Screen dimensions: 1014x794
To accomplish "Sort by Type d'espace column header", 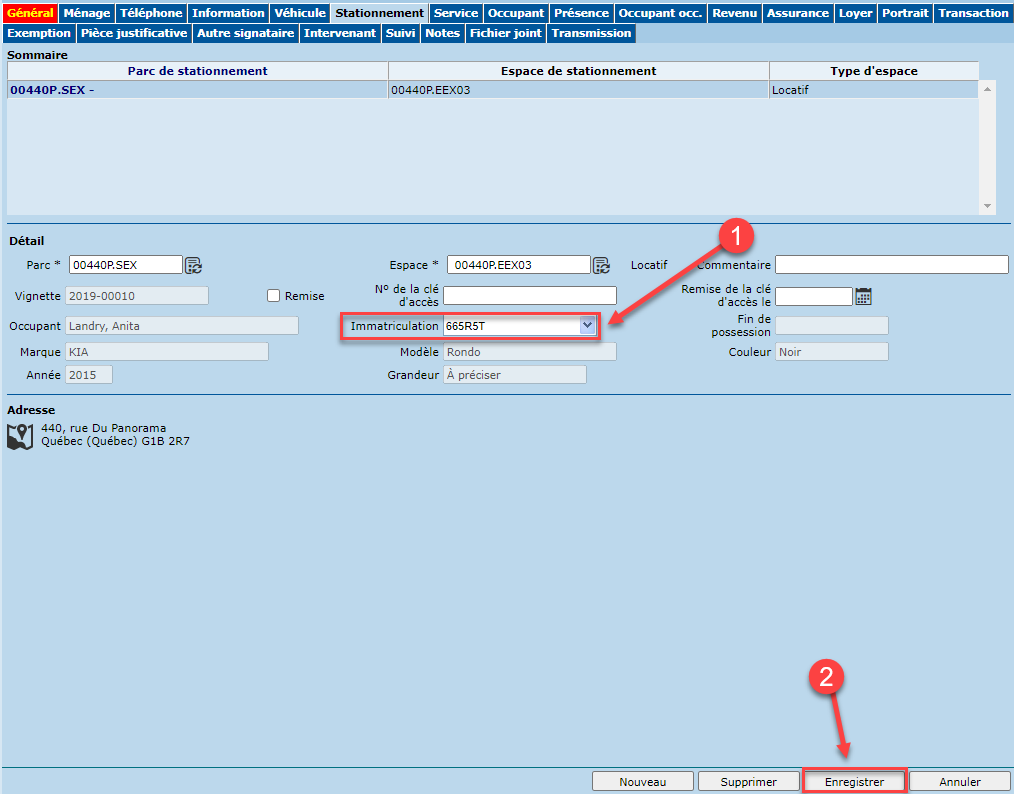I will (x=873, y=71).
